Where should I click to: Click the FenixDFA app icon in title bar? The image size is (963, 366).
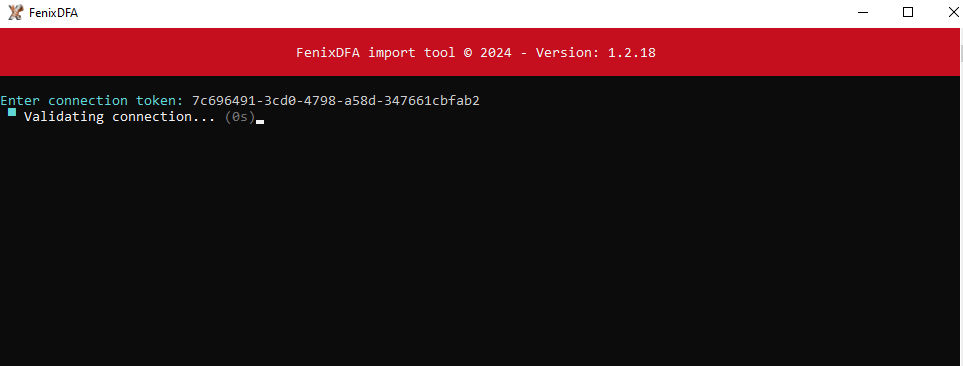[x=15, y=12]
